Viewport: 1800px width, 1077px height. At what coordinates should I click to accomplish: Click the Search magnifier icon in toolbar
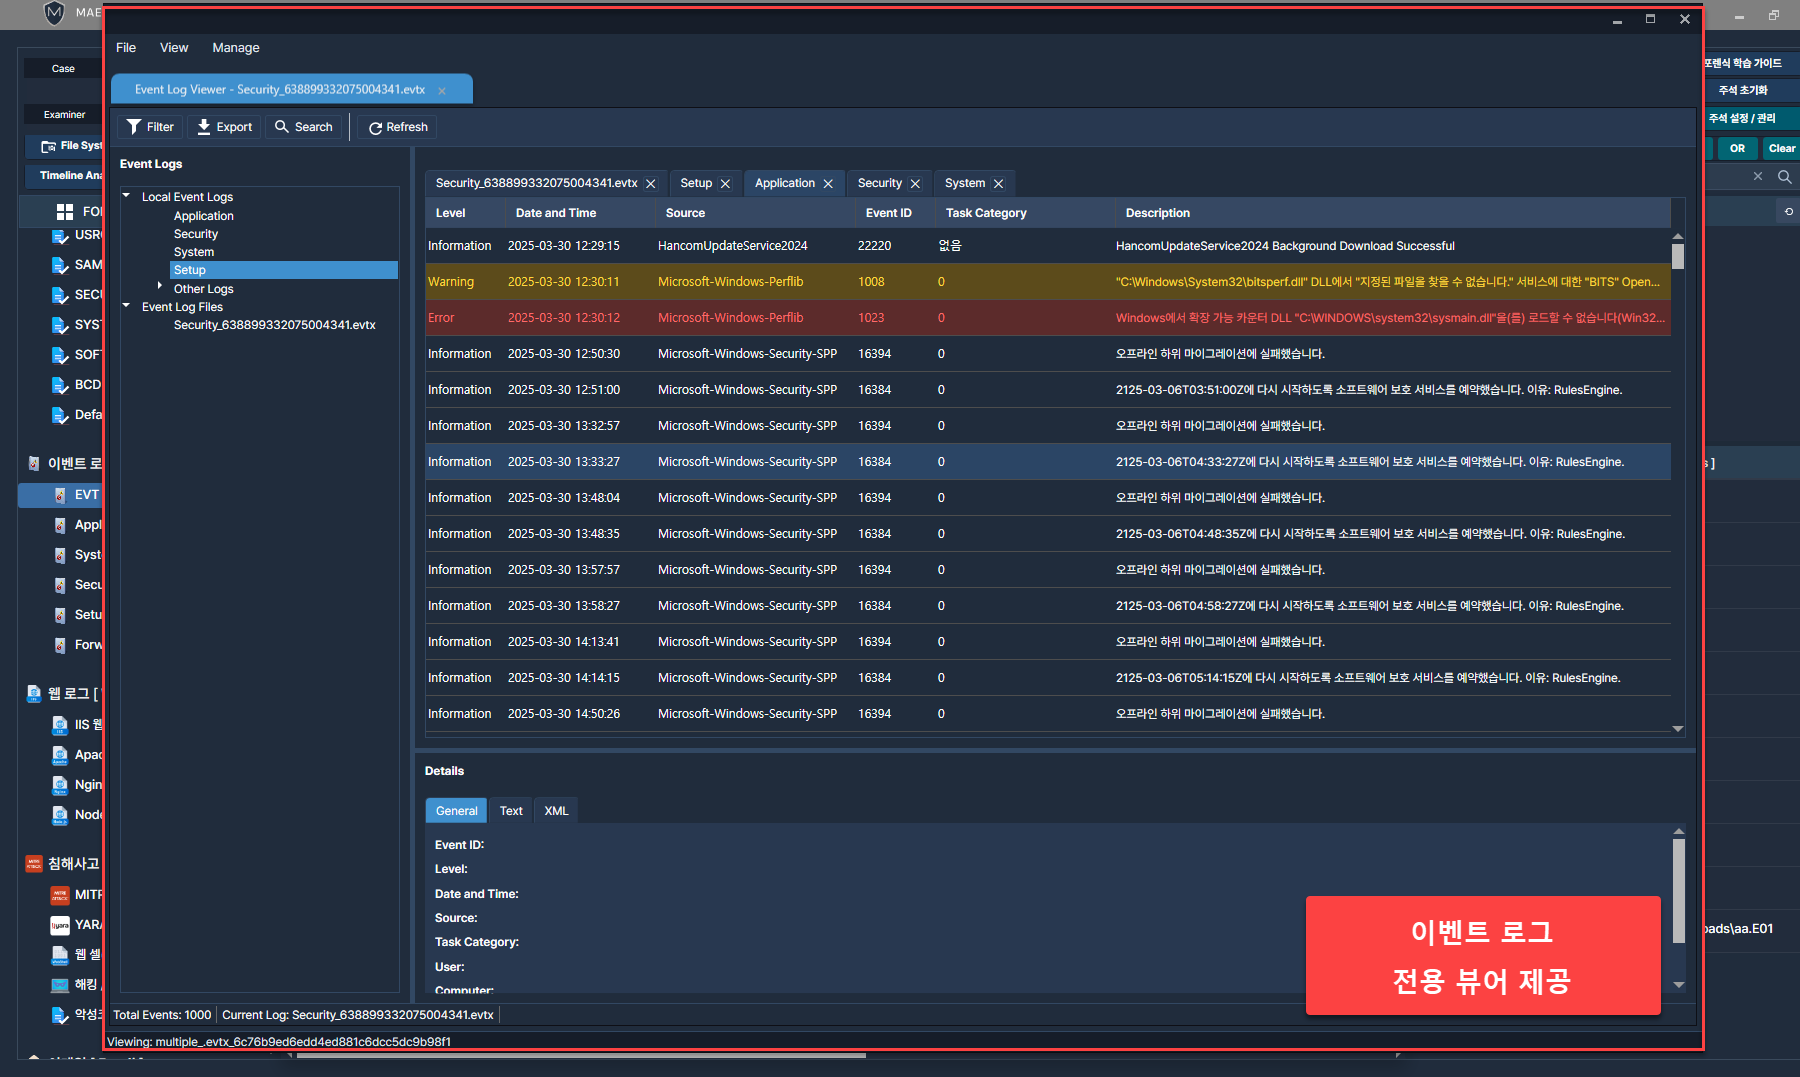[x=282, y=127]
